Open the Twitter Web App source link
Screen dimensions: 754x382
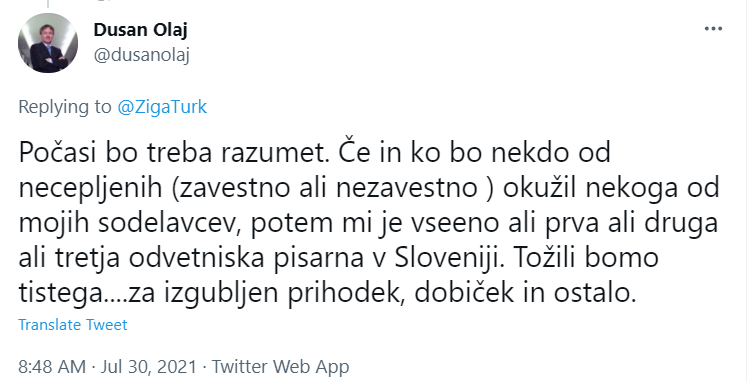280,367
